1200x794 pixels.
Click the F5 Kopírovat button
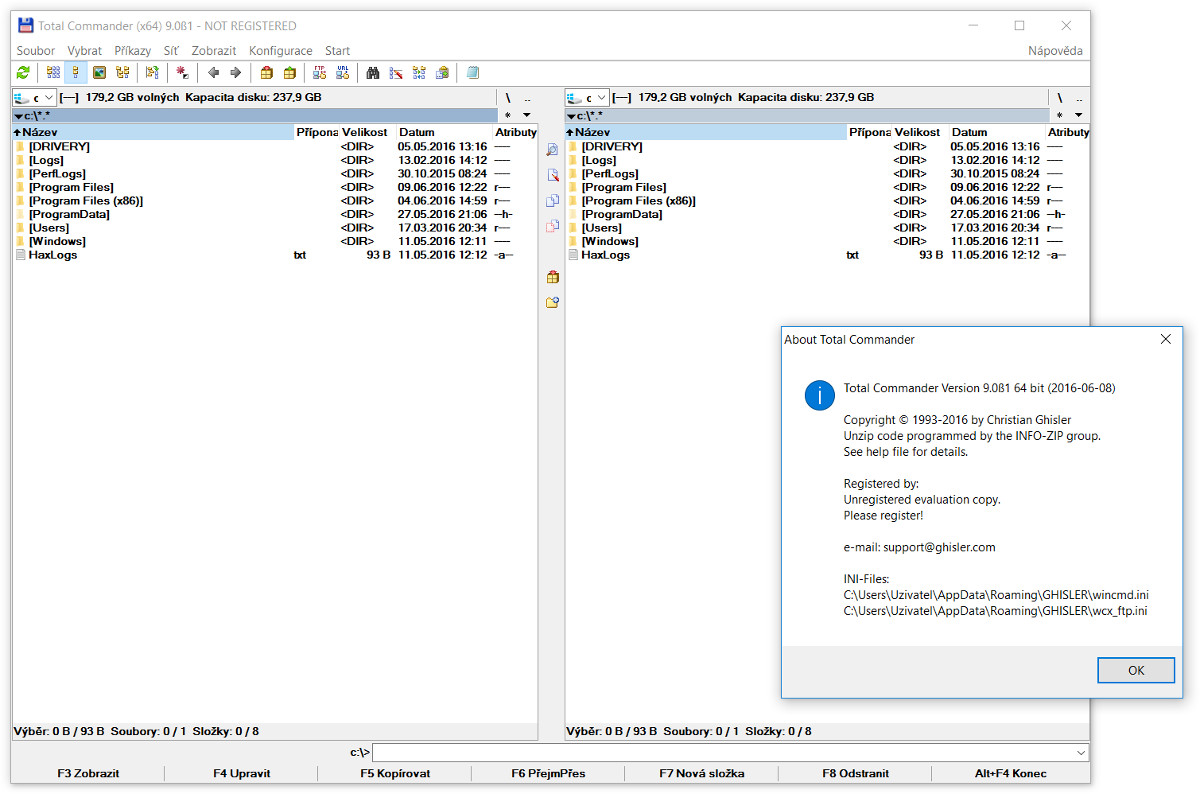pyautogui.click(x=395, y=773)
